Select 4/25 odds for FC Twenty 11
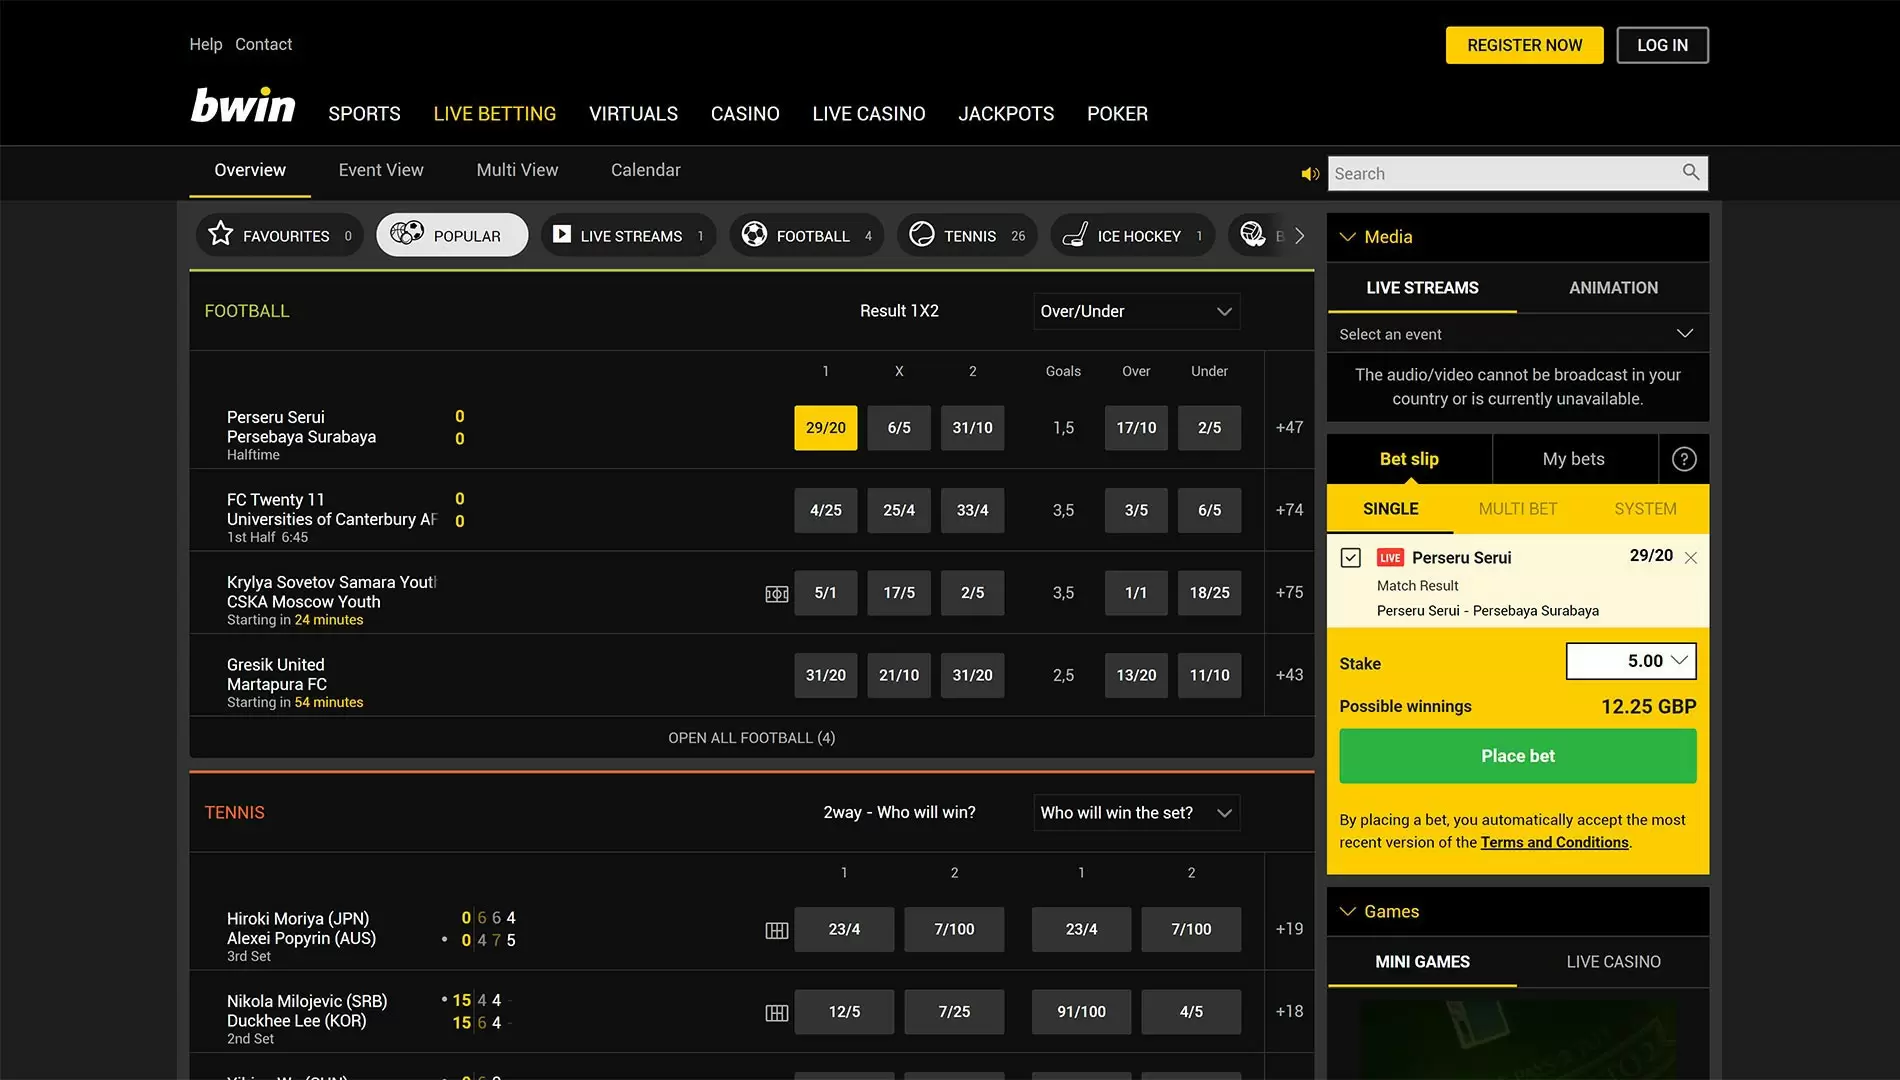The image size is (1900, 1080). (x=826, y=510)
